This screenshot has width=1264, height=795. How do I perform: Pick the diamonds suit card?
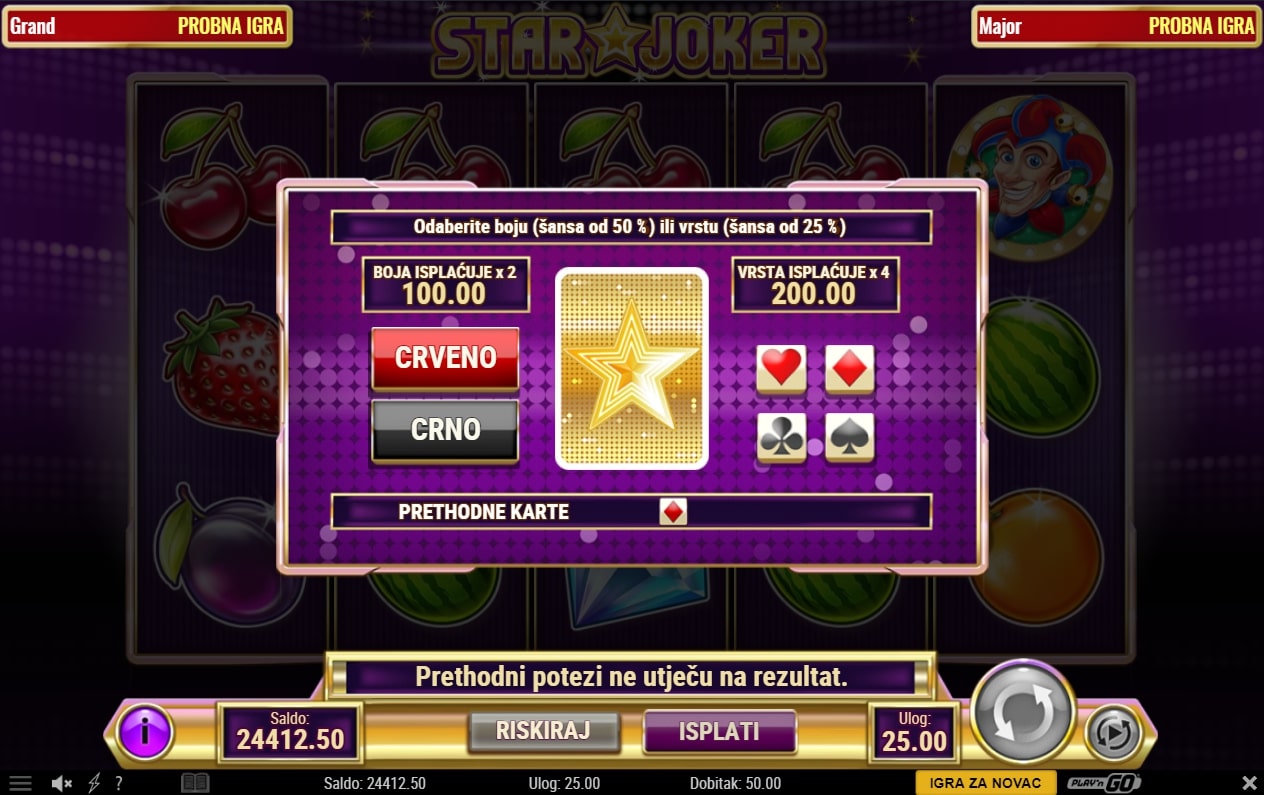click(x=850, y=369)
